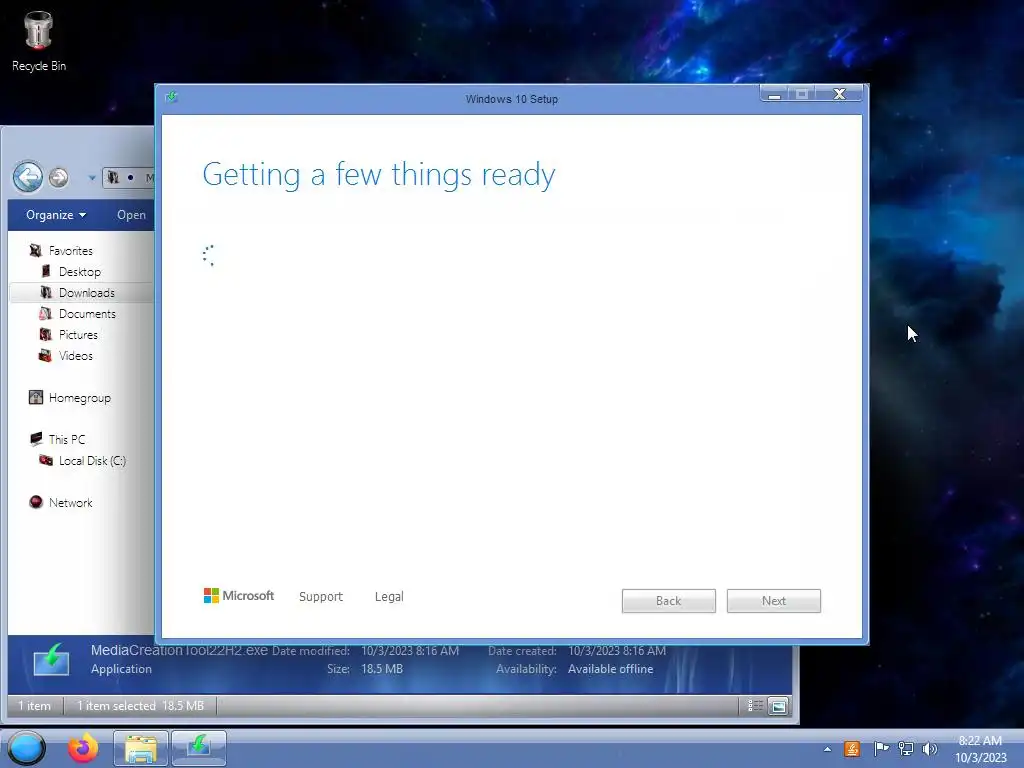This screenshot has height=768, width=1024.
Task: Click the Desktop folder icon in sidebar
Action: click(x=46, y=271)
